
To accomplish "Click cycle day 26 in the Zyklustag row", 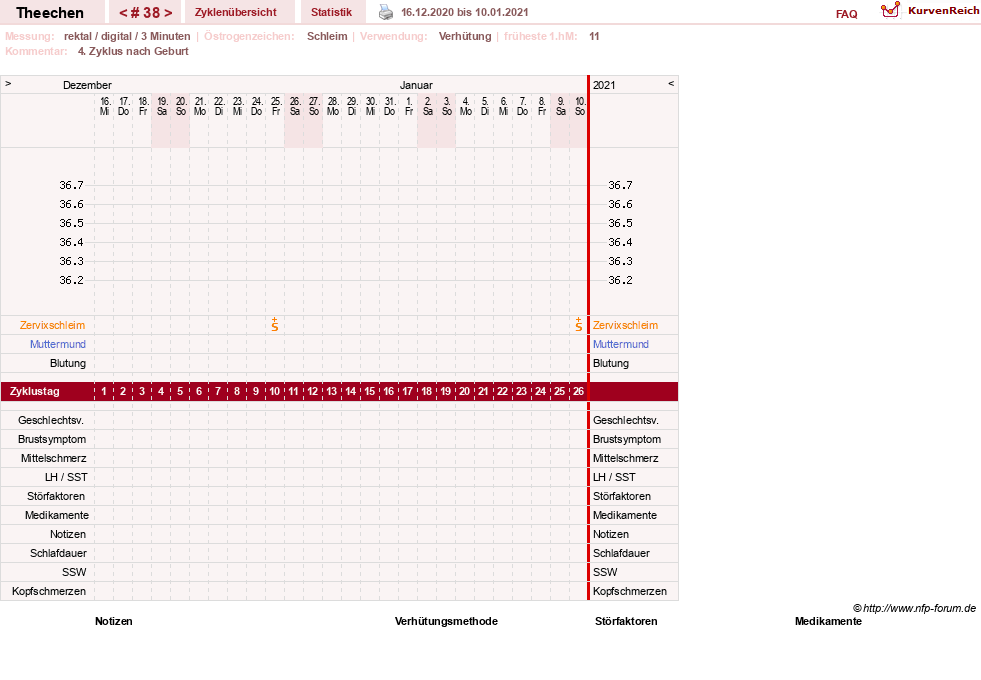I will point(578,392).
